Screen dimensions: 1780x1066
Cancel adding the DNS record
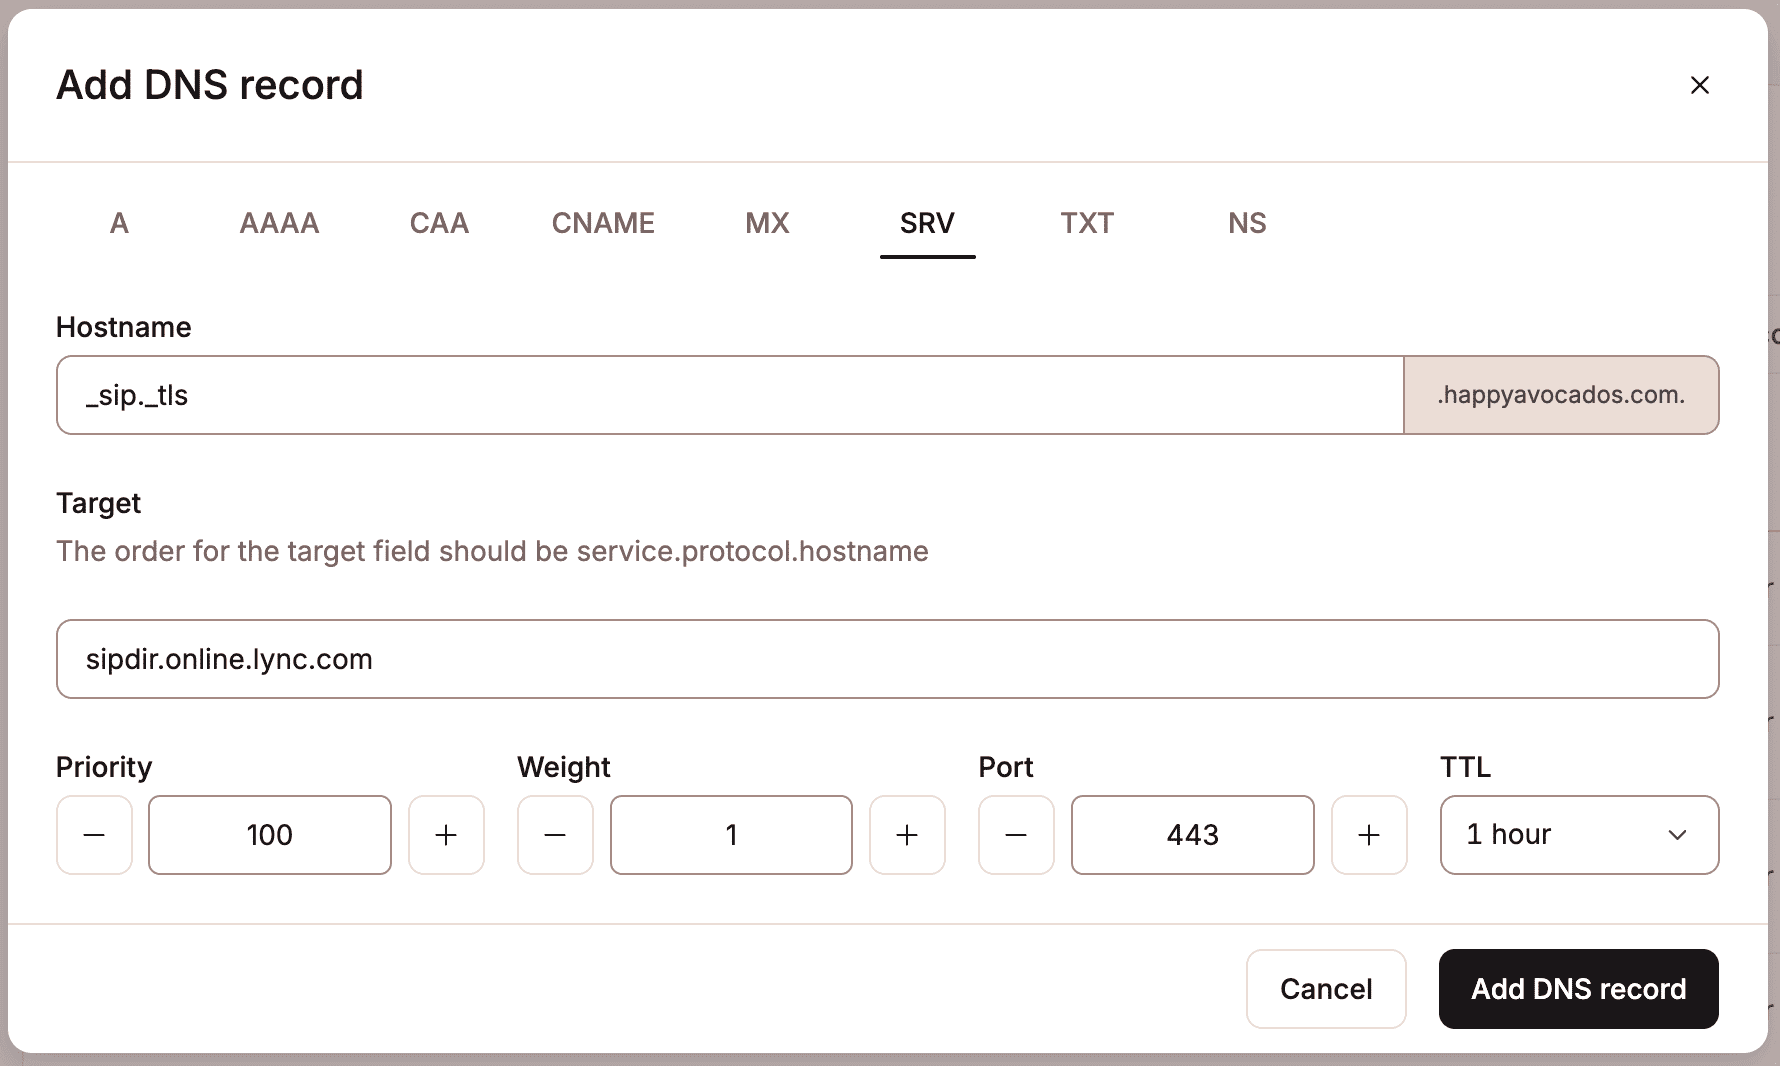click(x=1326, y=989)
